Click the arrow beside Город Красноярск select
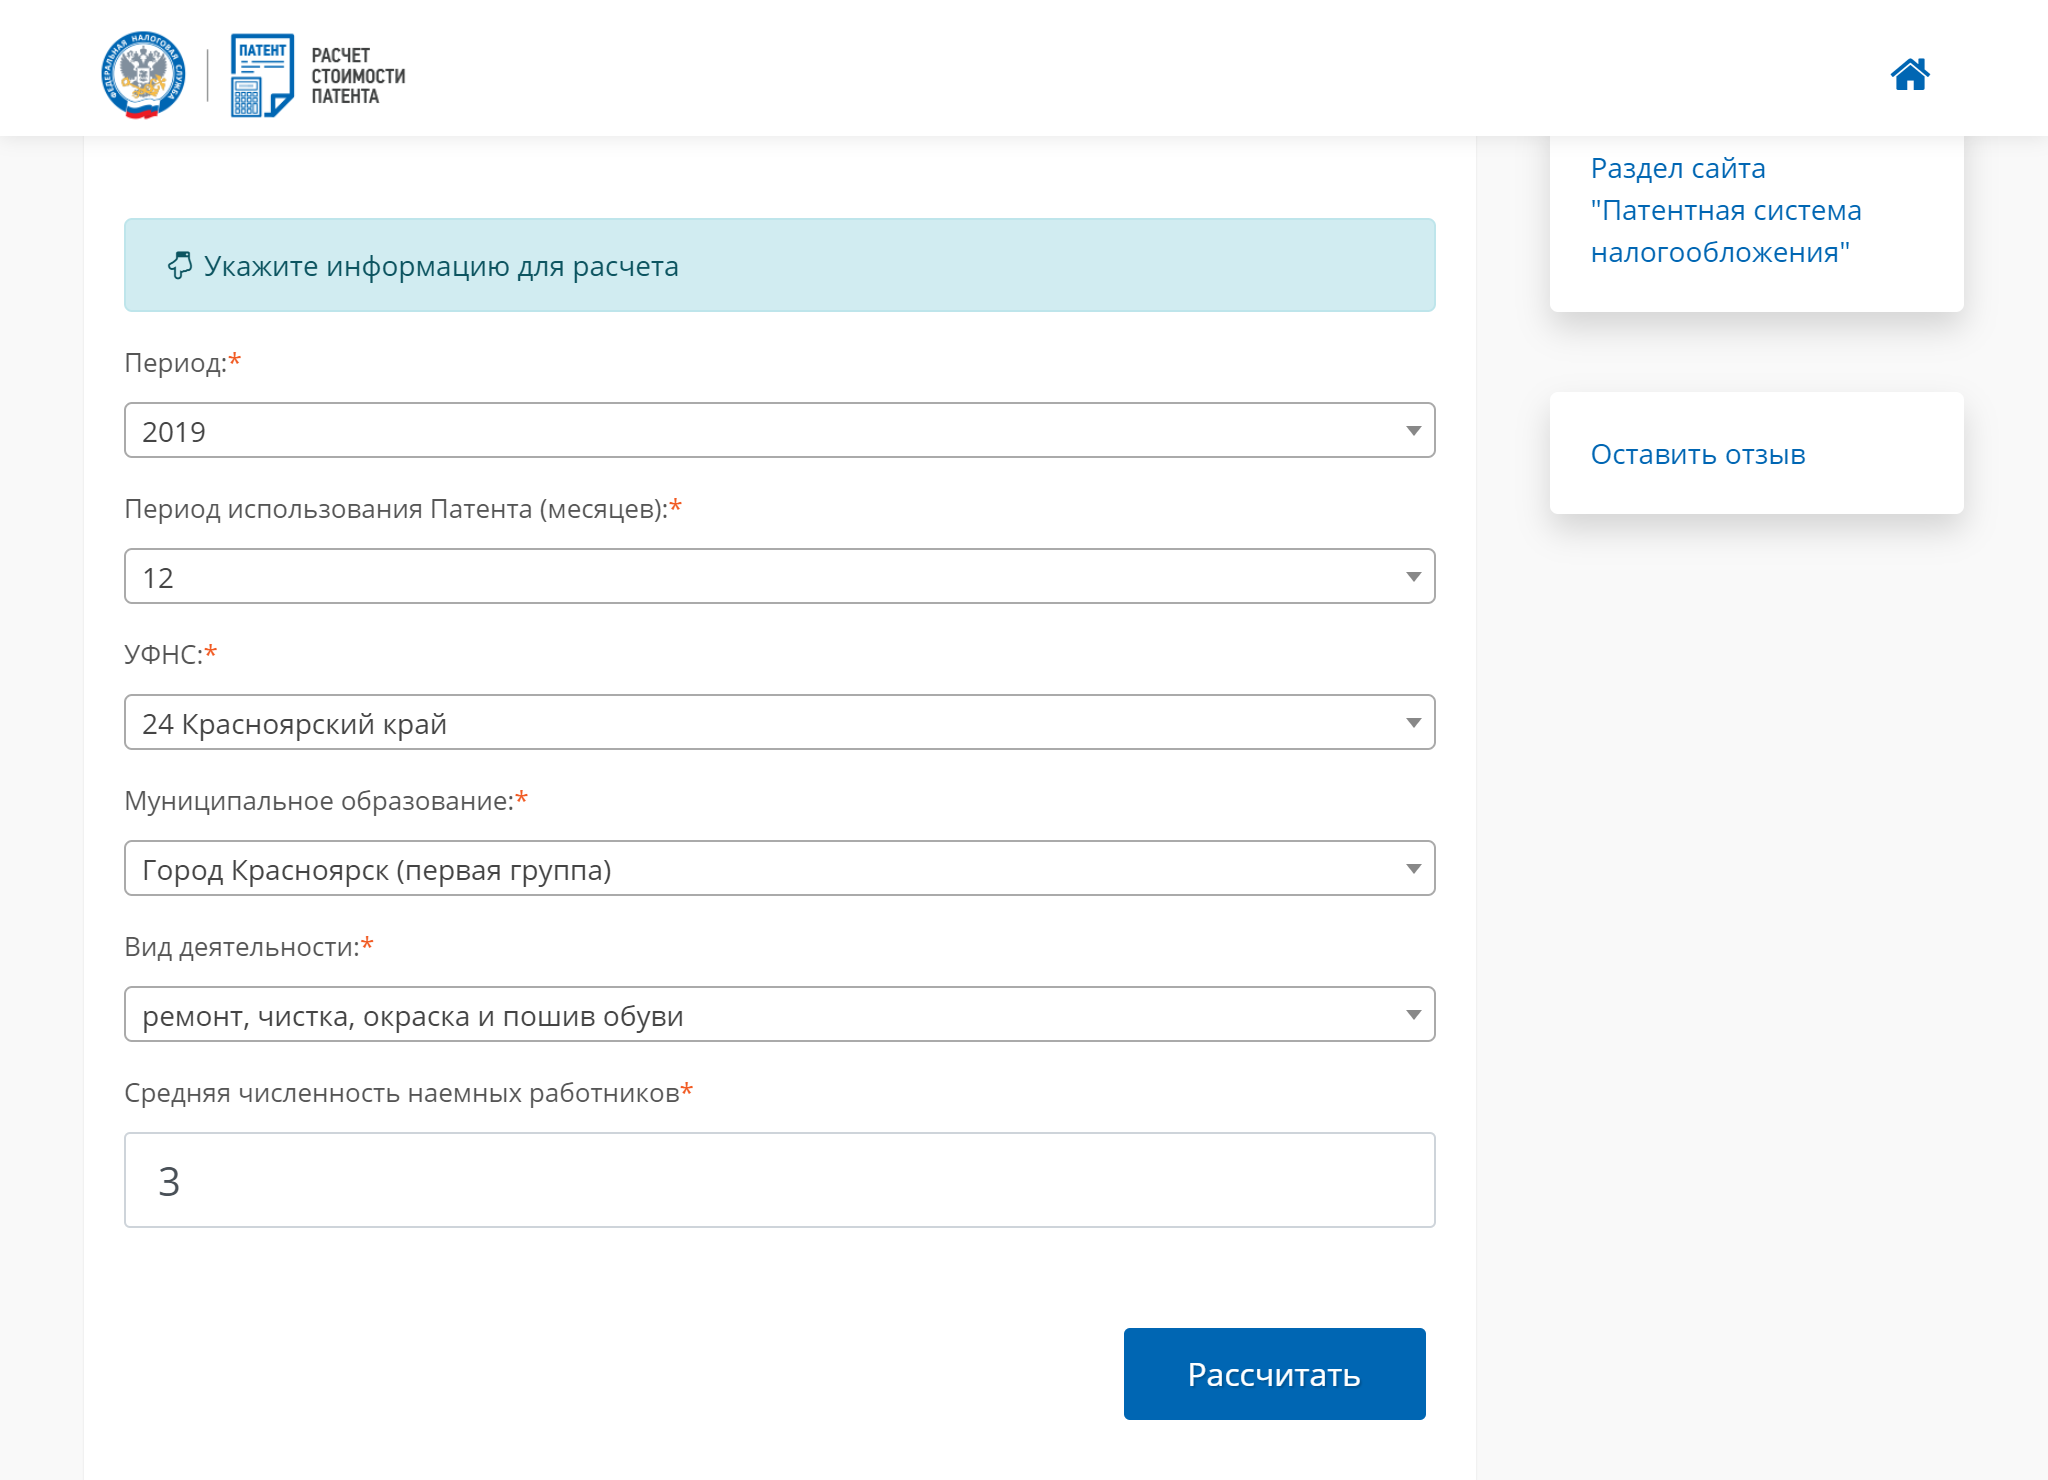Image resolution: width=2048 pixels, height=1480 pixels. [x=1413, y=869]
